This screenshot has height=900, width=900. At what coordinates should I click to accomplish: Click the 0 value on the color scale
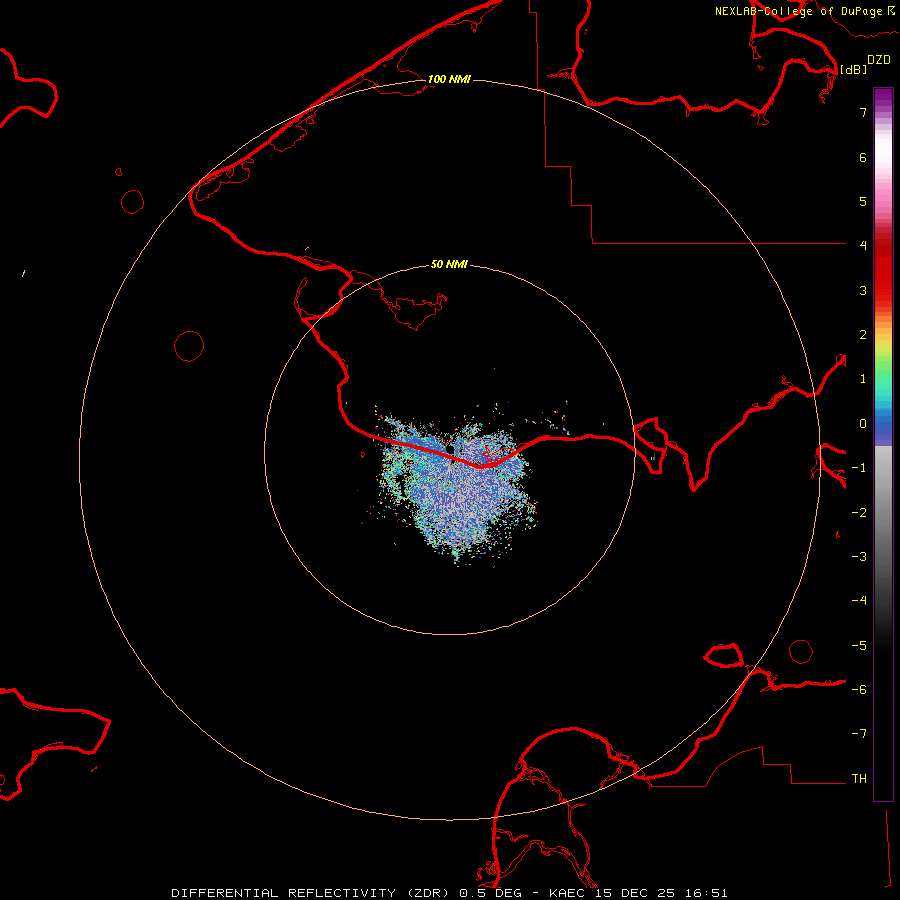tap(863, 424)
